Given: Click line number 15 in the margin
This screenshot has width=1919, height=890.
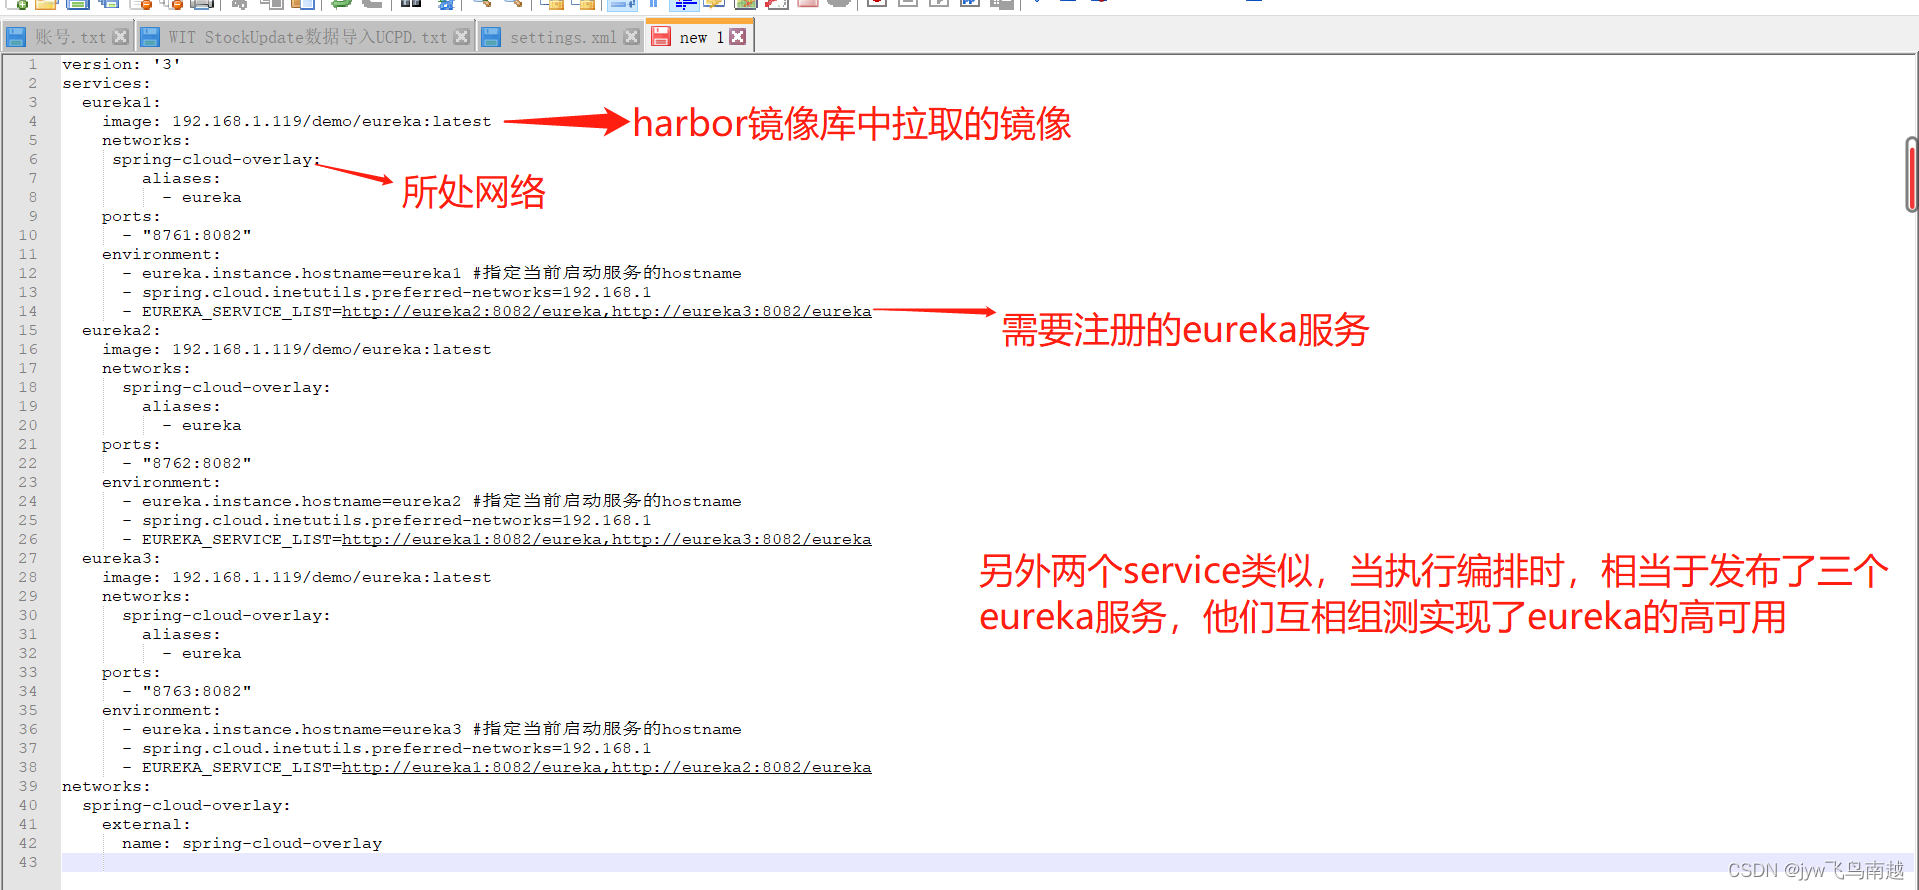Looking at the screenshot, I should (28, 330).
